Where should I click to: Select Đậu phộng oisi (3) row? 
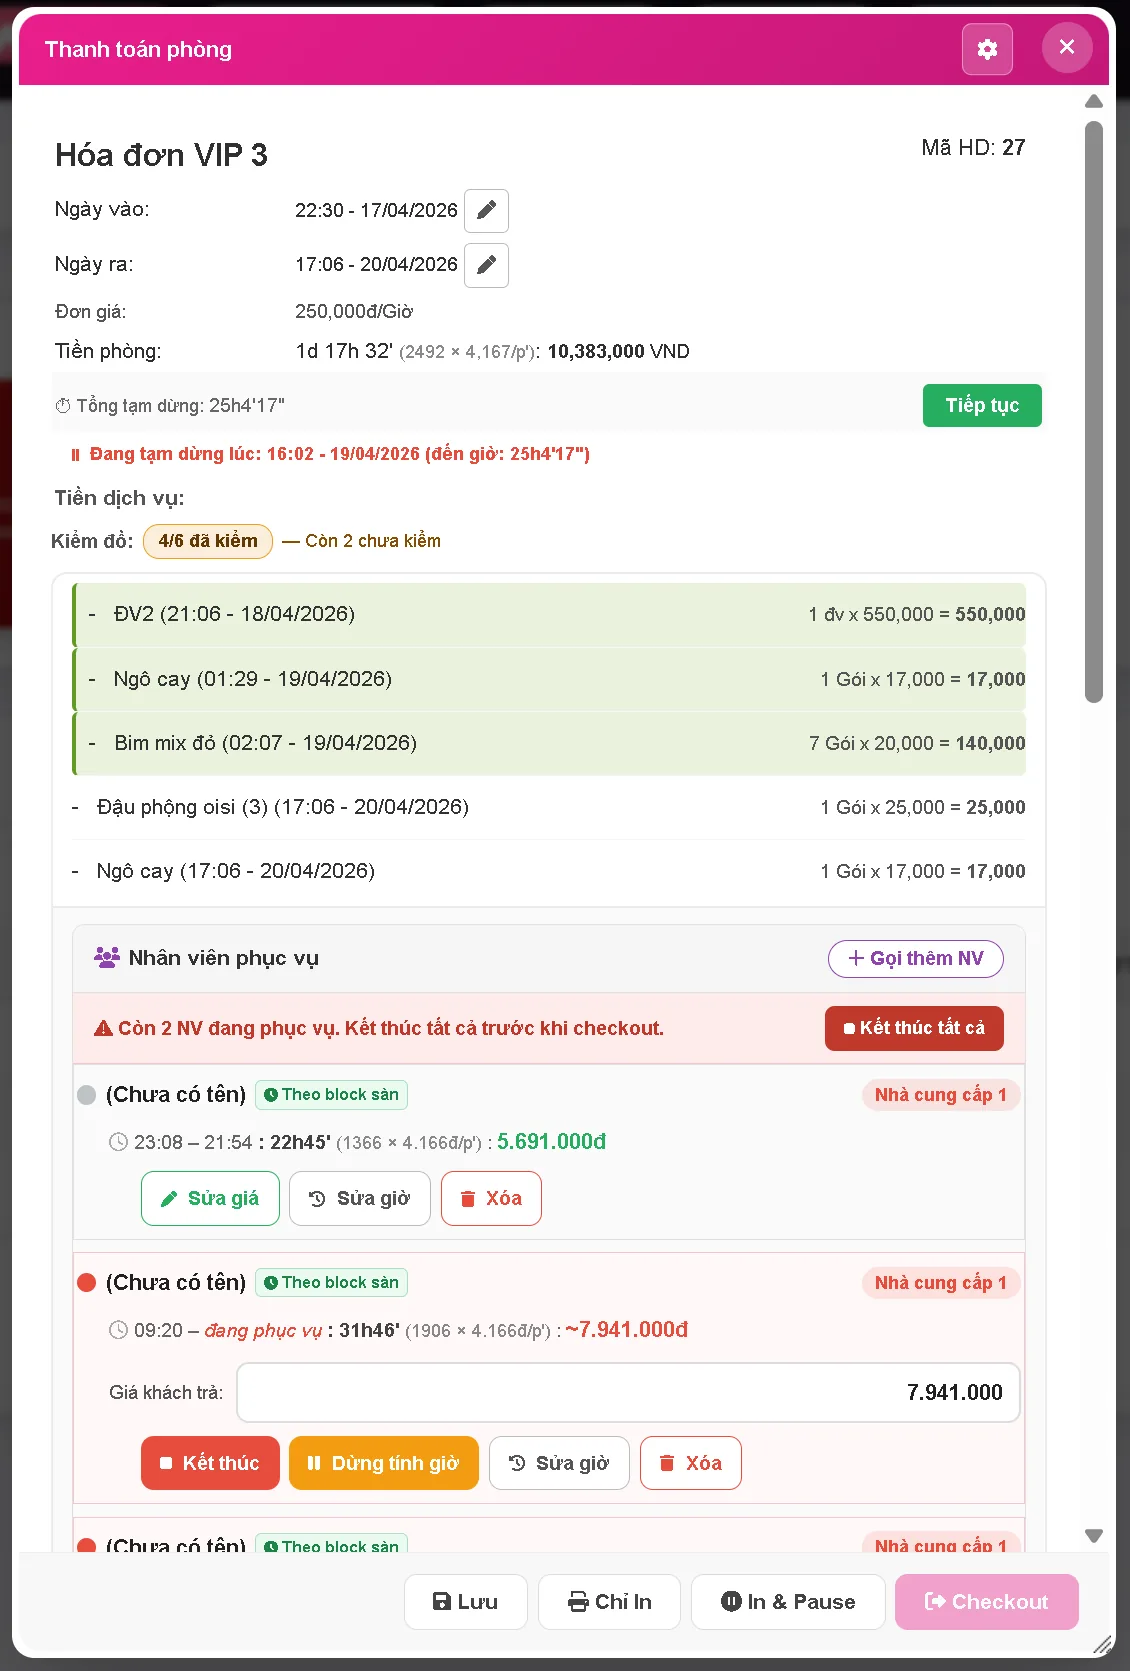pos(549,807)
